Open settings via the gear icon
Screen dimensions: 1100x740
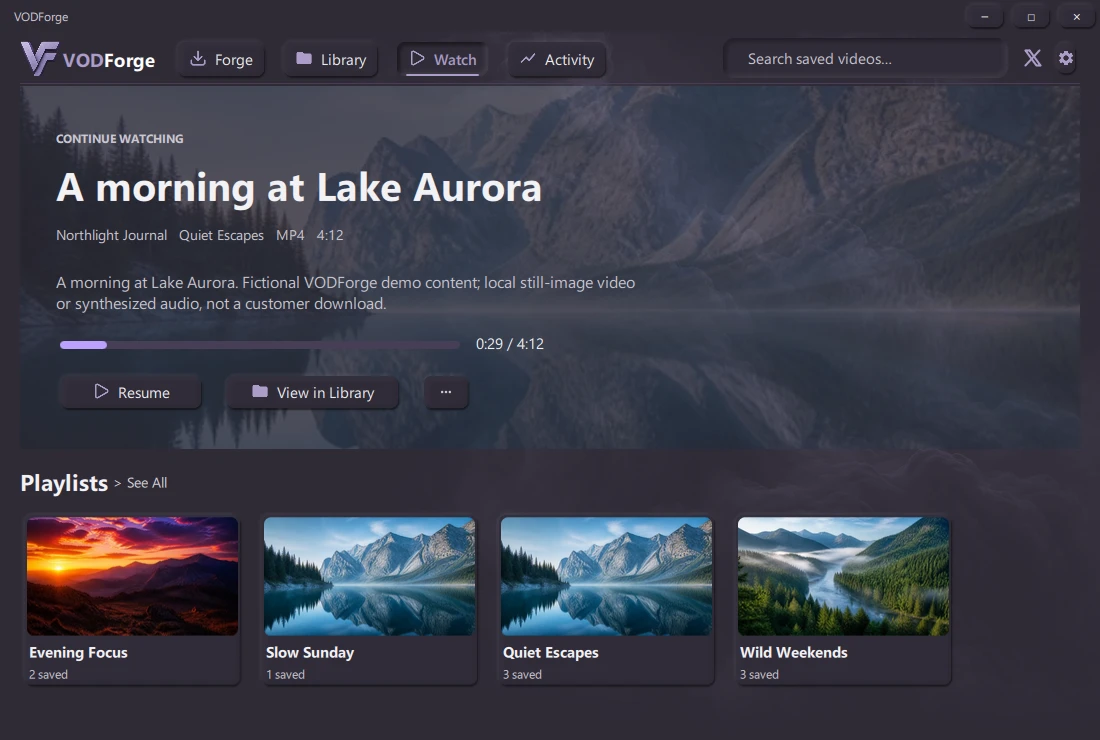pyautogui.click(x=1066, y=58)
